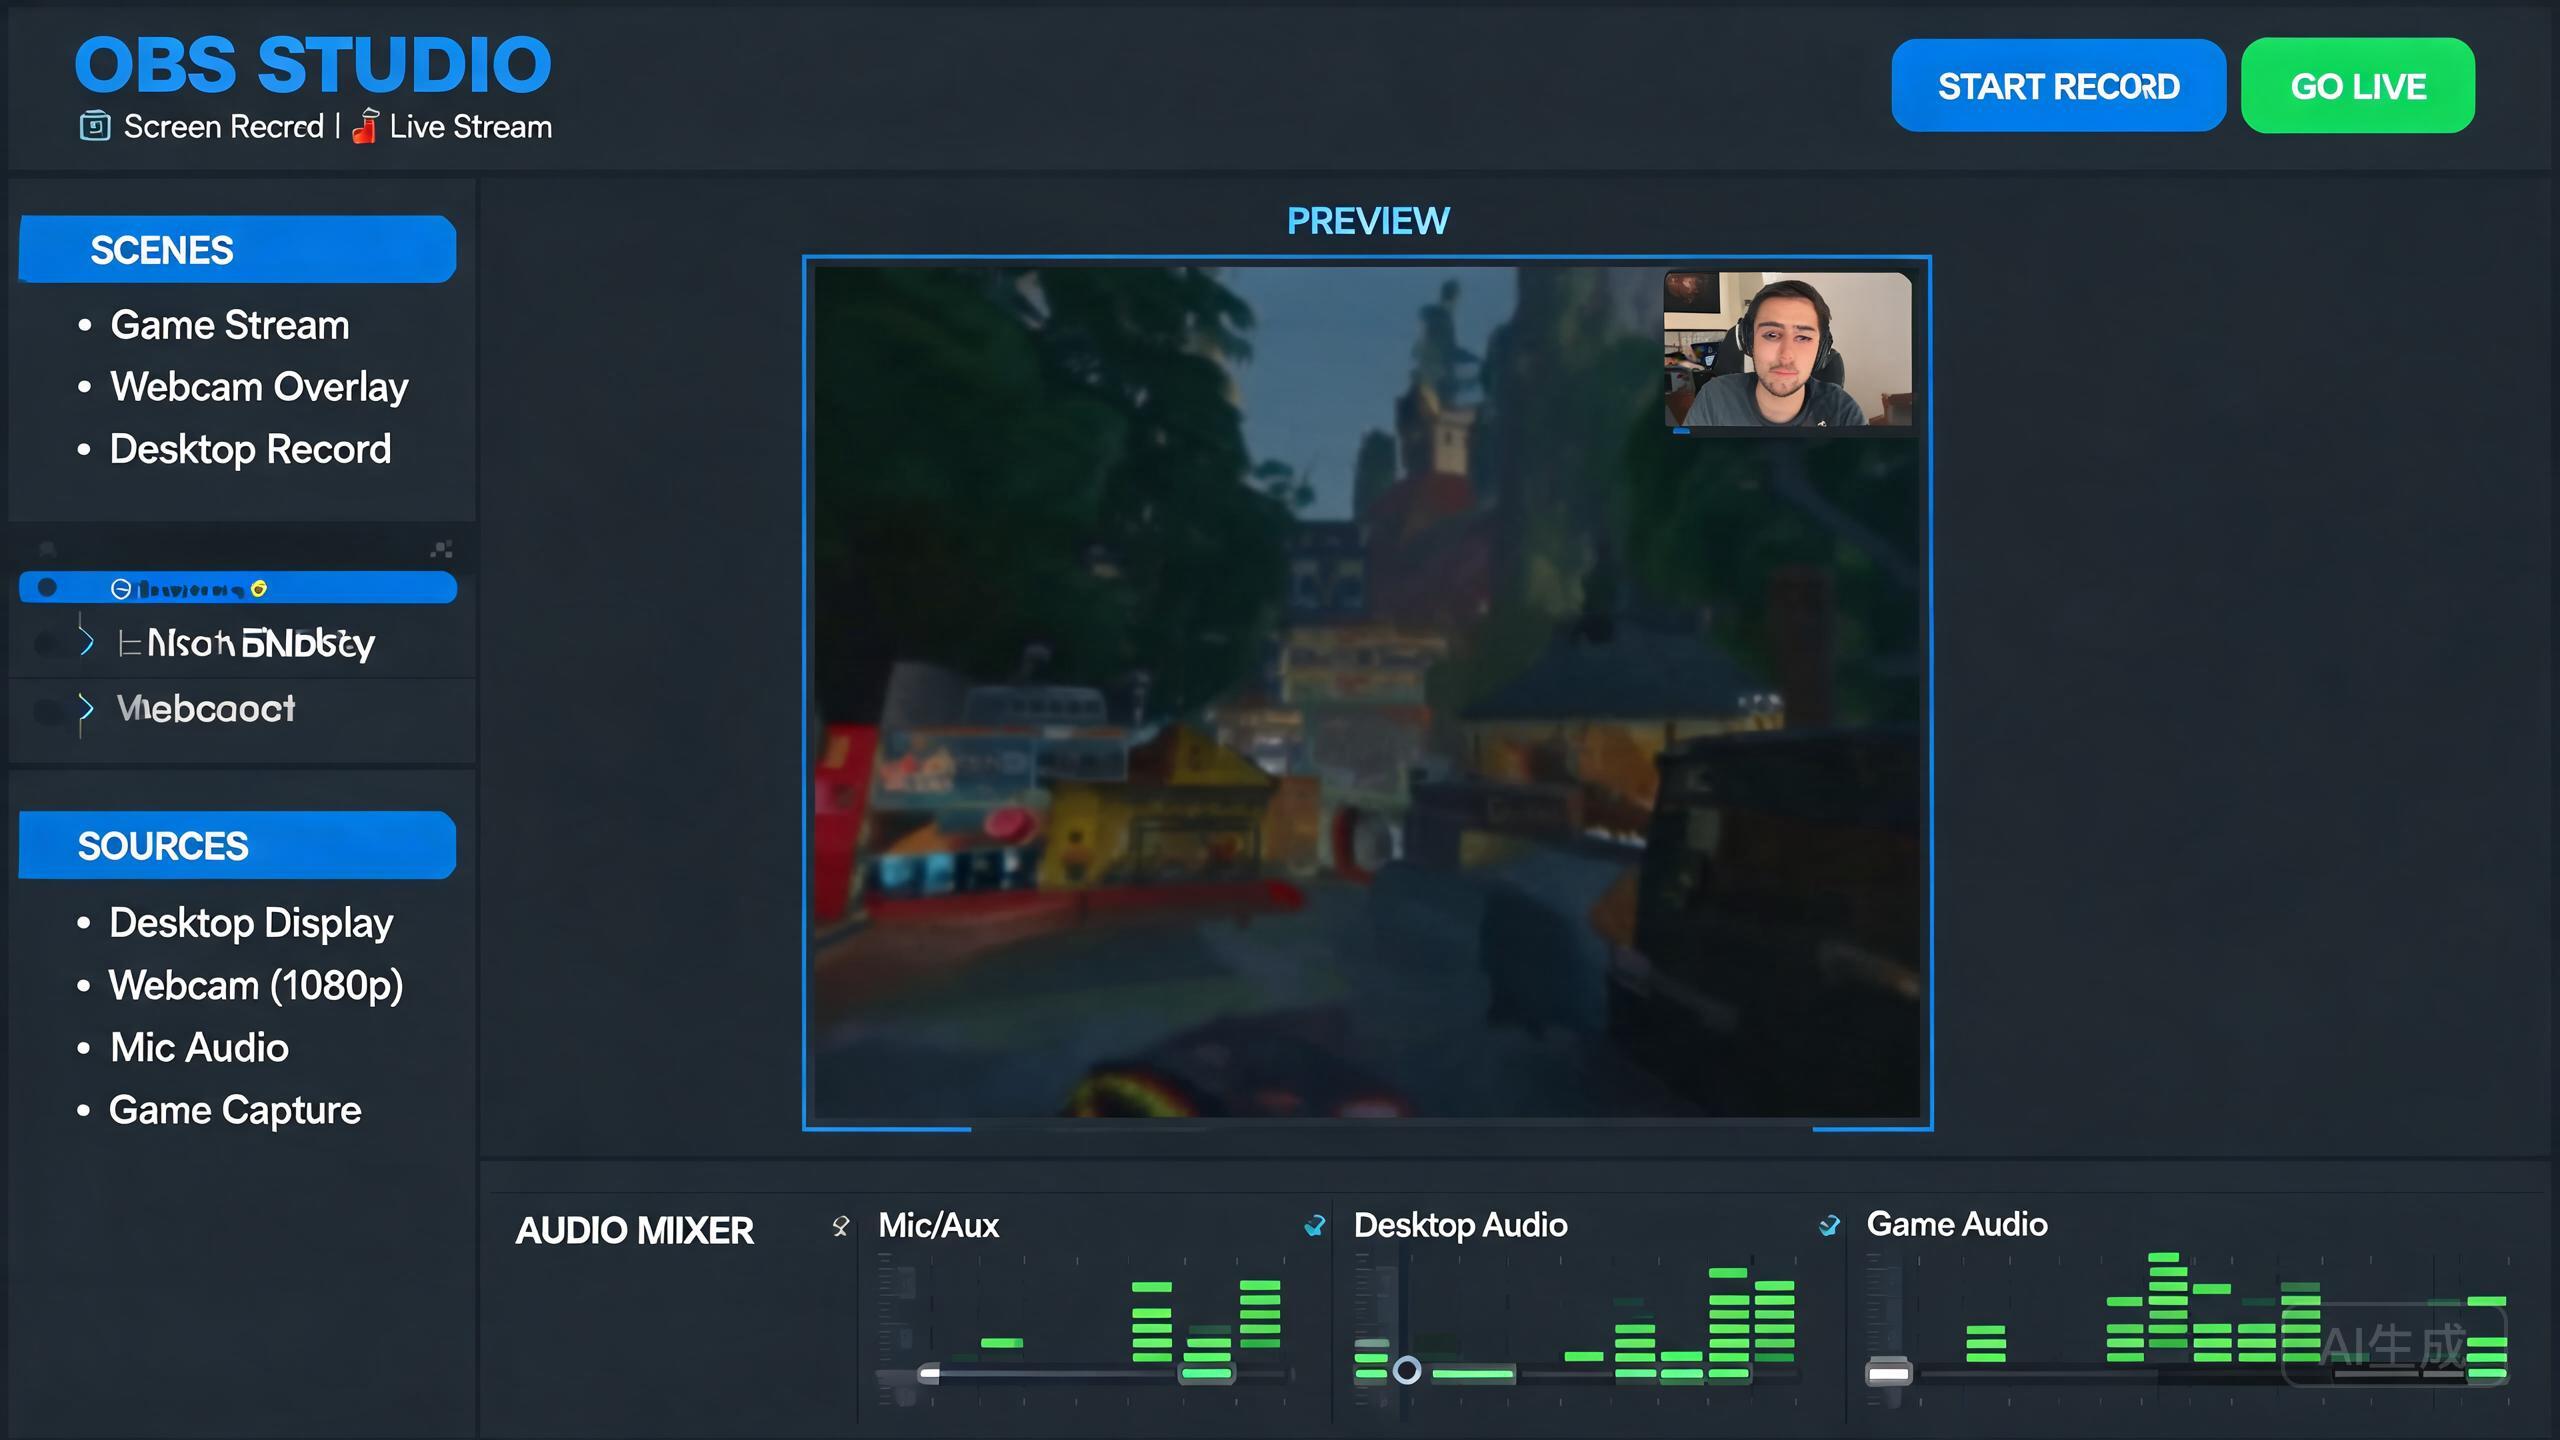
Task: Toggle the mute icon beside Mic/Aux
Action: (x=841, y=1226)
